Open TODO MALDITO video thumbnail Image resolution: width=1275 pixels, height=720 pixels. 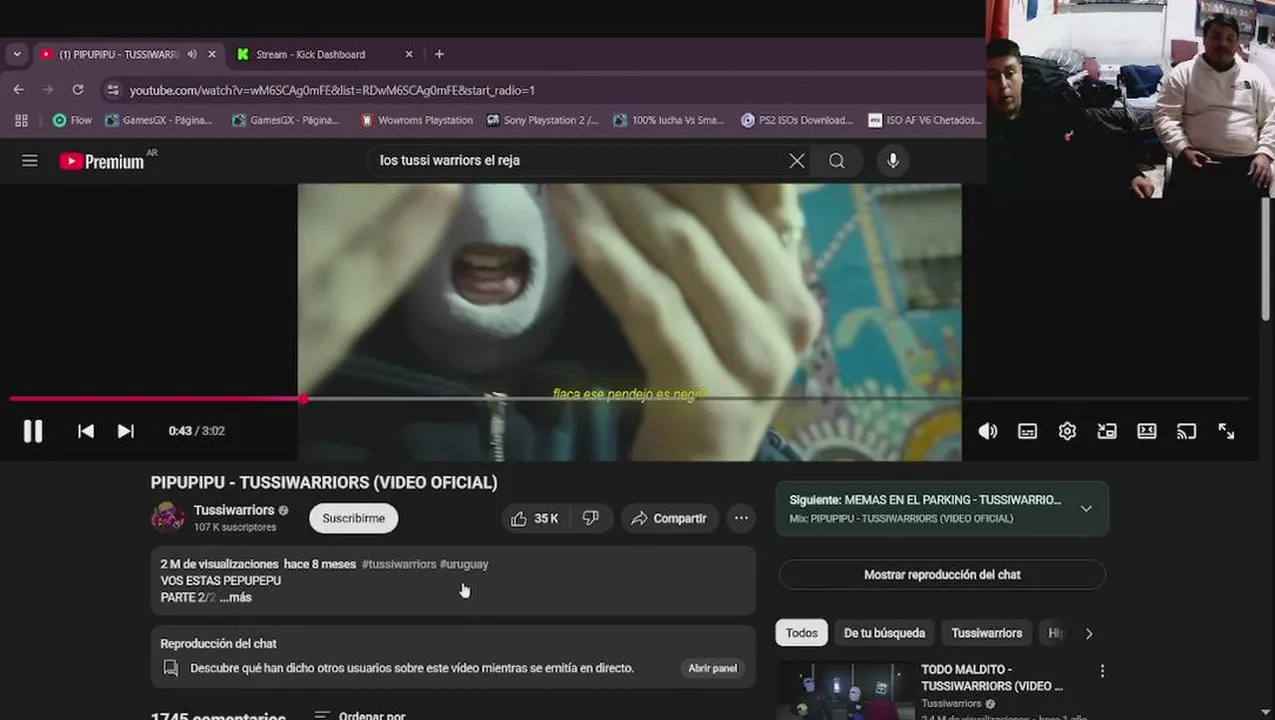click(846, 690)
